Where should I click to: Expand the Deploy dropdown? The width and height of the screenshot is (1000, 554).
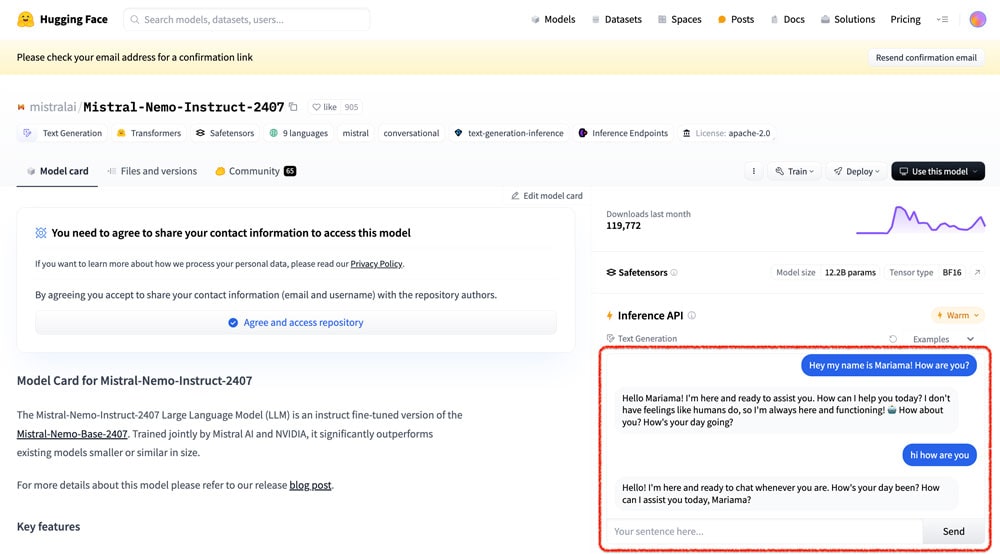coord(857,171)
